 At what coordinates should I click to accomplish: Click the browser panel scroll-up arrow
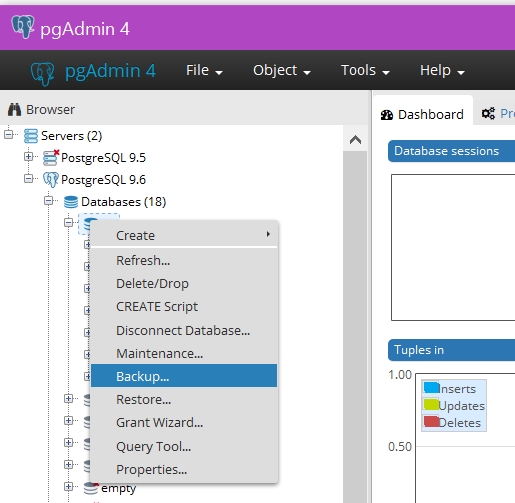(355, 139)
